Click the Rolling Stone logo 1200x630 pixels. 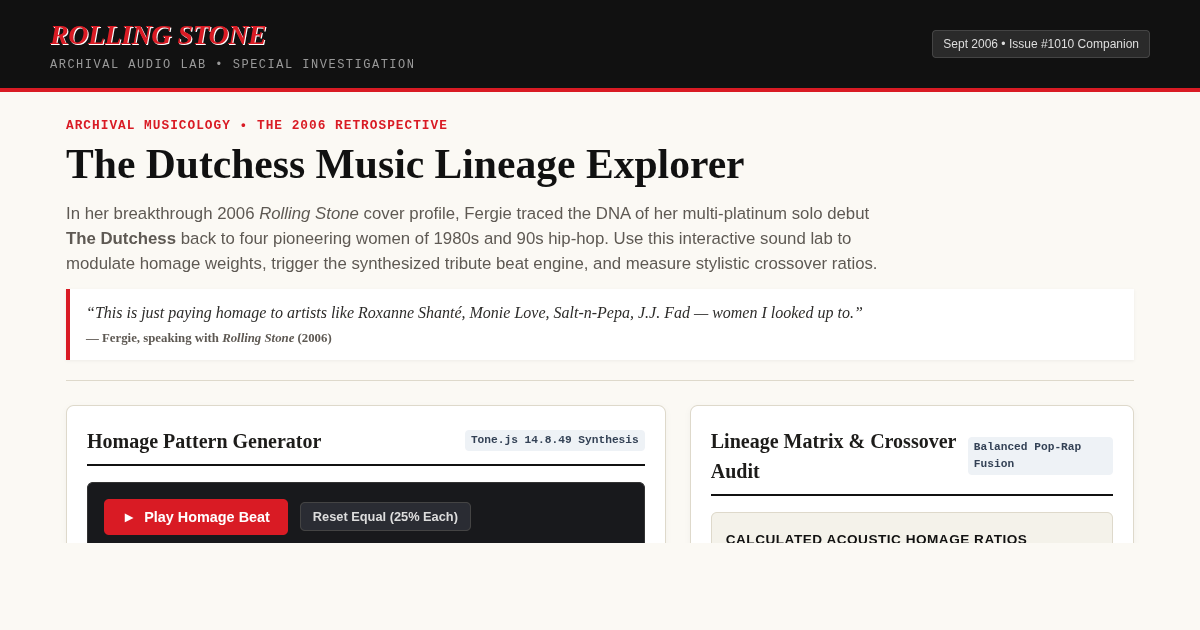[x=158, y=35]
